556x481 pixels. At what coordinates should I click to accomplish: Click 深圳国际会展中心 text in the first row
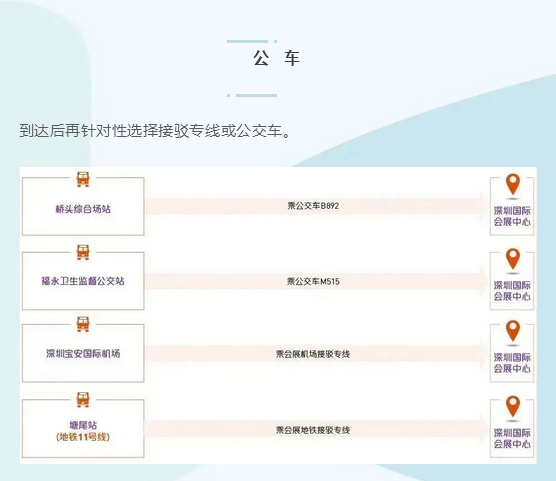click(x=512, y=216)
